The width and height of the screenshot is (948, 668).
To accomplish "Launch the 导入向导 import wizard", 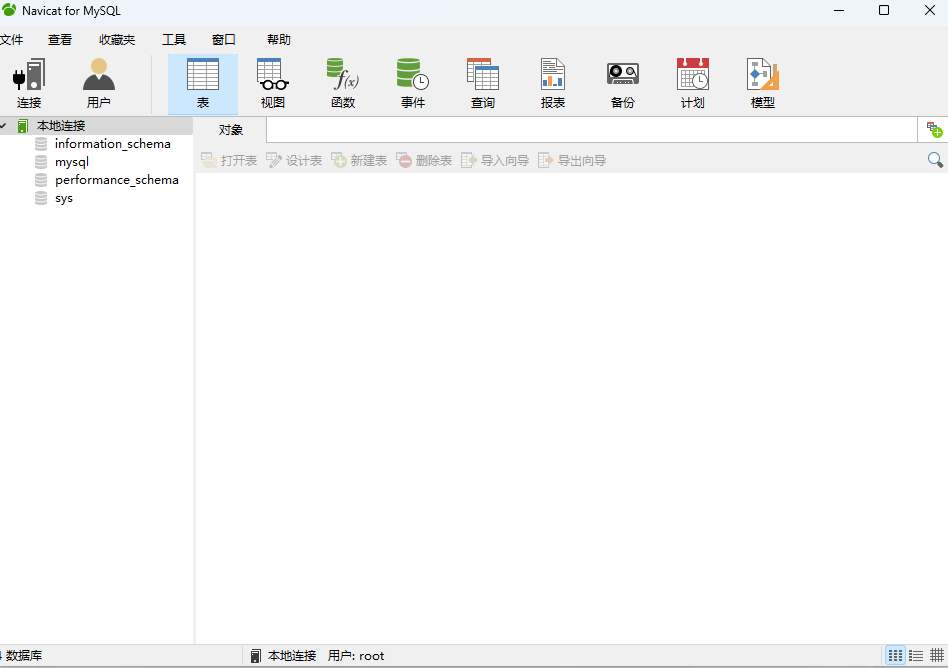I will tap(495, 160).
